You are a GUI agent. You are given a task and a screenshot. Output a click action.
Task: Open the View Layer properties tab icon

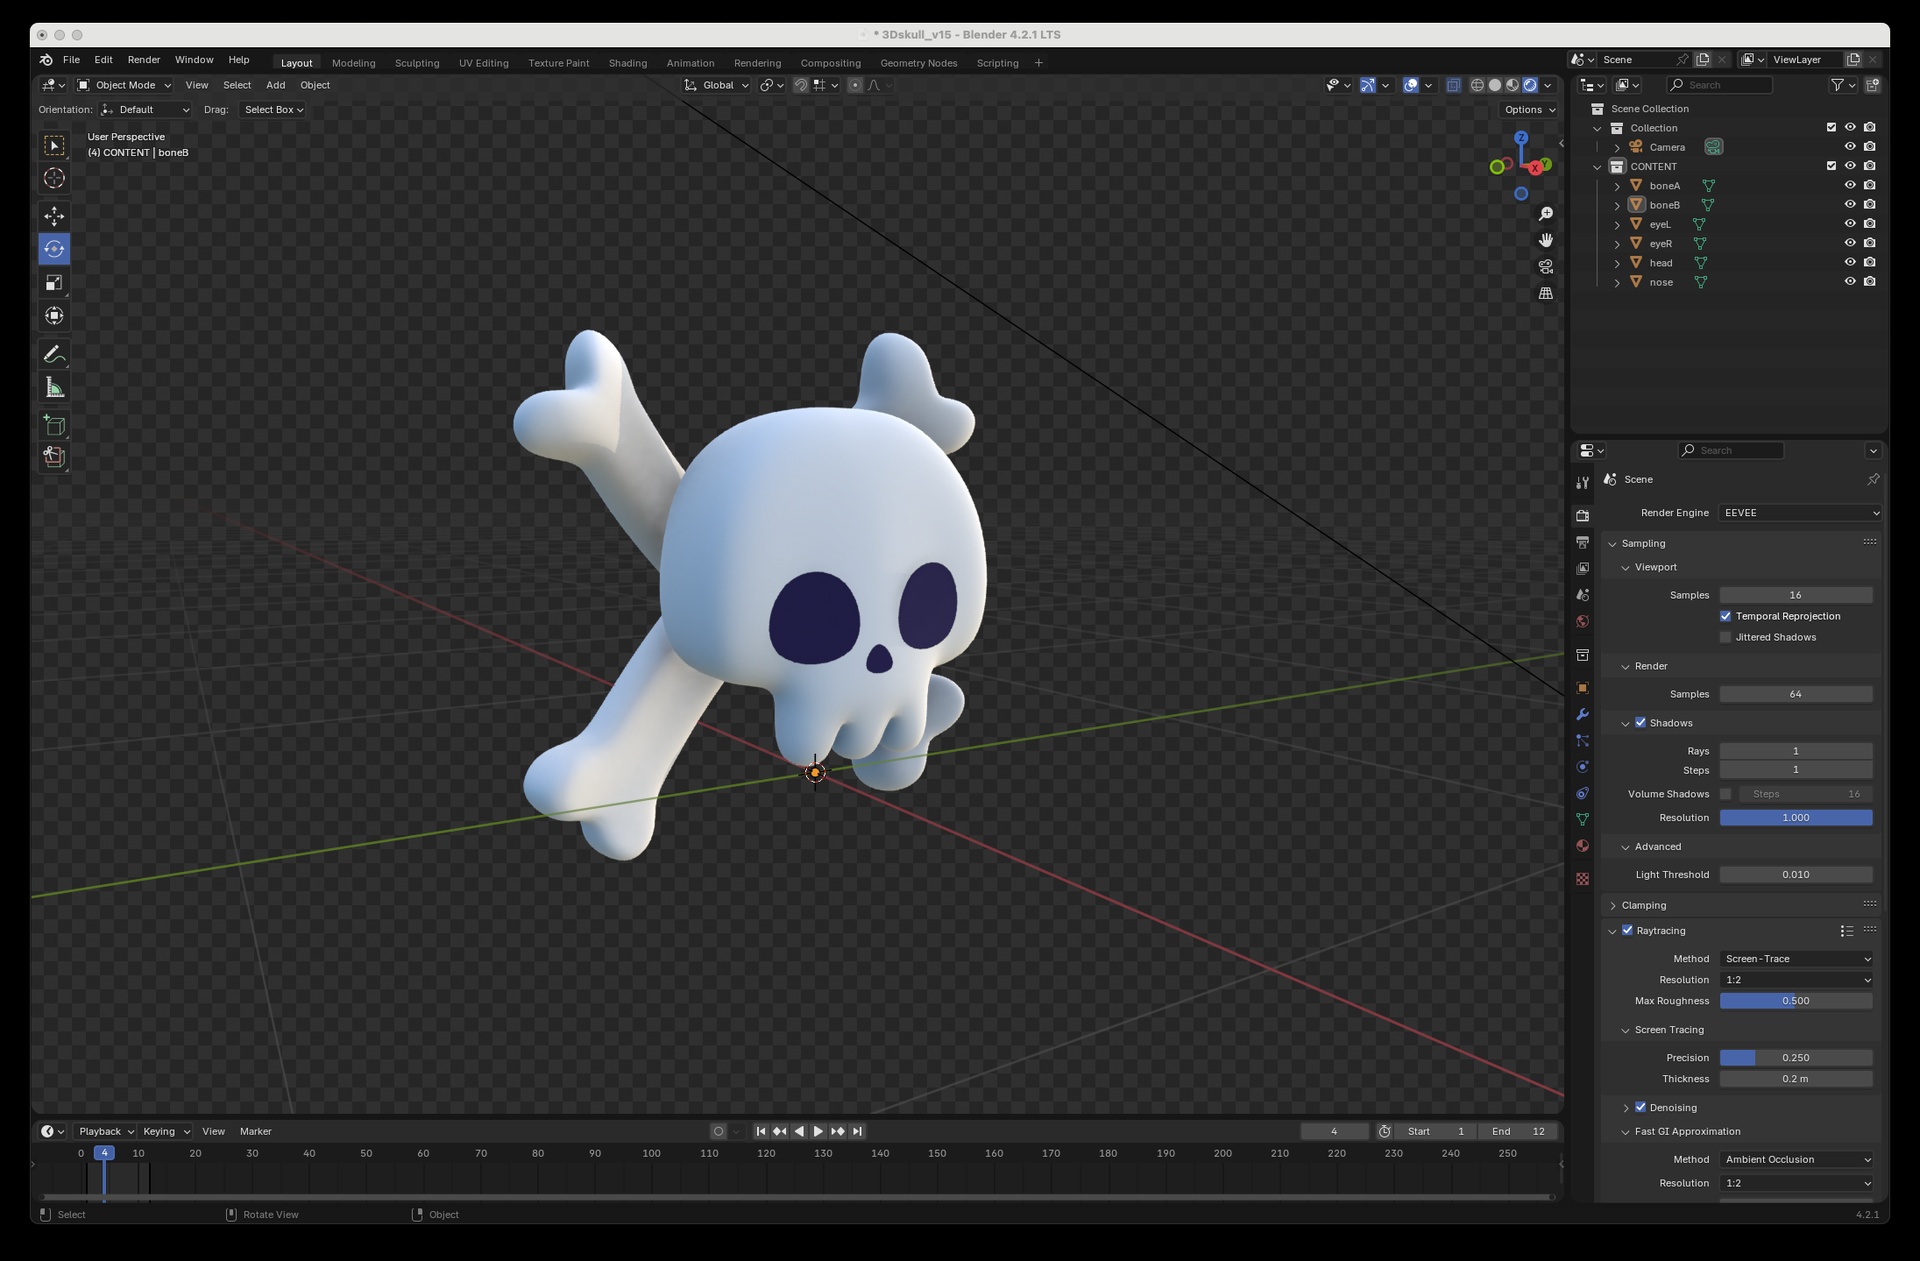tap(1582, 569)
